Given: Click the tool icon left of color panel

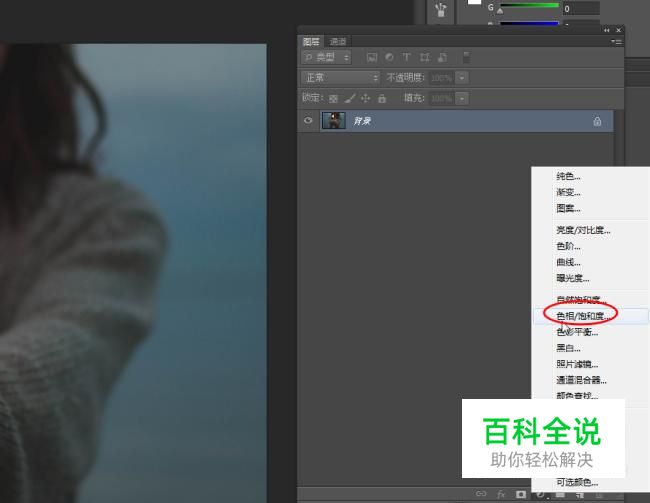Looking at the screenshot, I should 441,10.
